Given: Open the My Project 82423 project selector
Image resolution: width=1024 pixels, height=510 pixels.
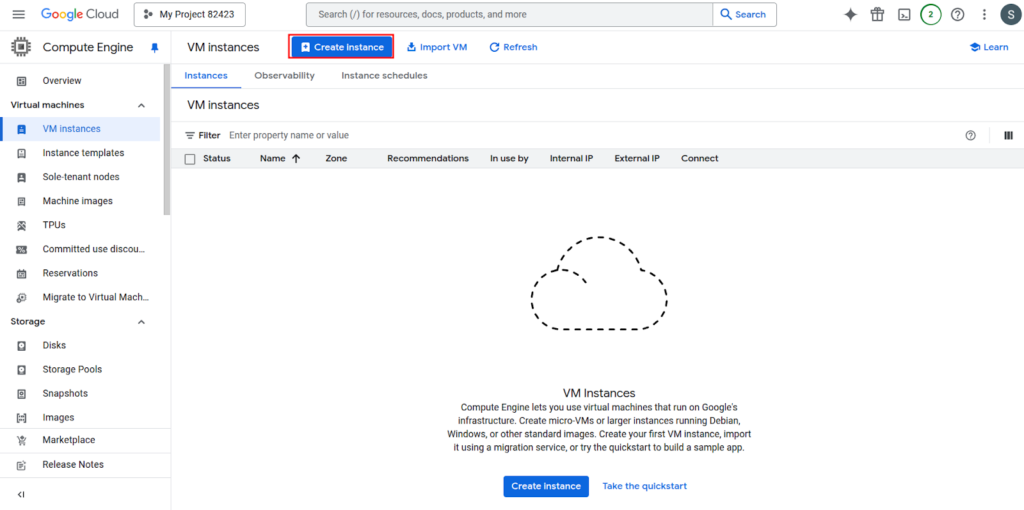Looking at the screenshot, I should click(189, 14).
